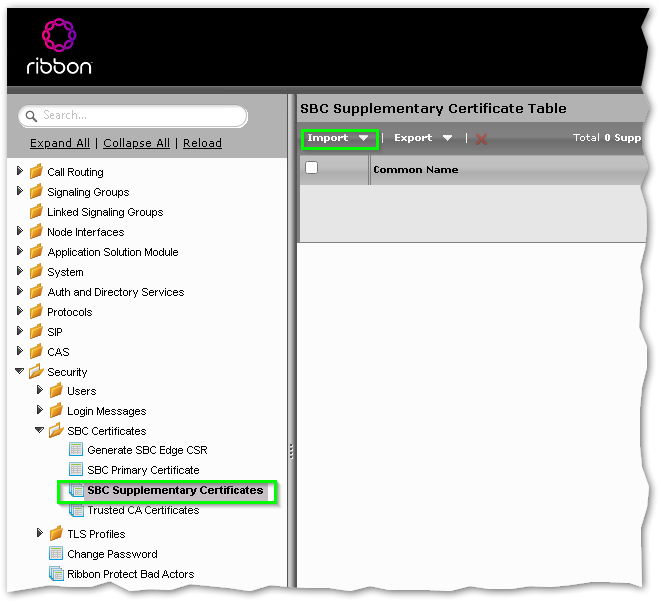Open the Import dropdown menu

pyautogui.click(x=339, y=138)
